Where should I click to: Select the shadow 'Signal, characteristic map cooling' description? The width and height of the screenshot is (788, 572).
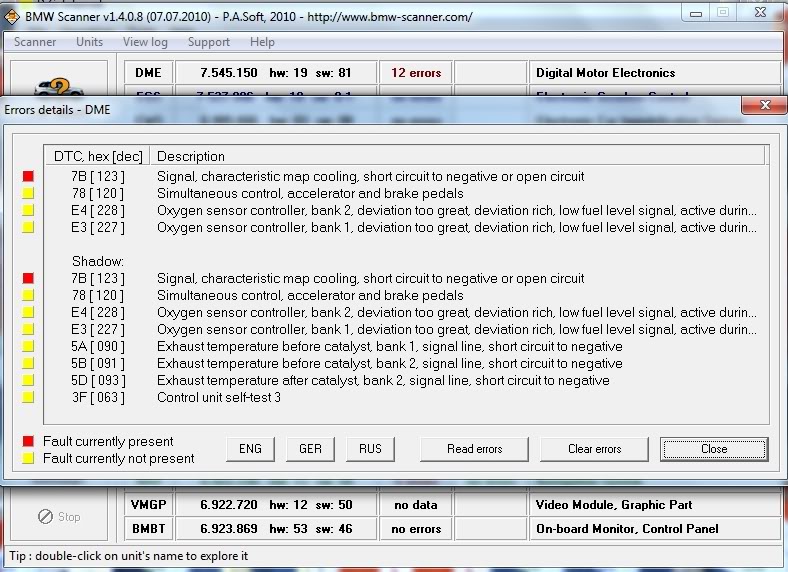click(370, 278)
